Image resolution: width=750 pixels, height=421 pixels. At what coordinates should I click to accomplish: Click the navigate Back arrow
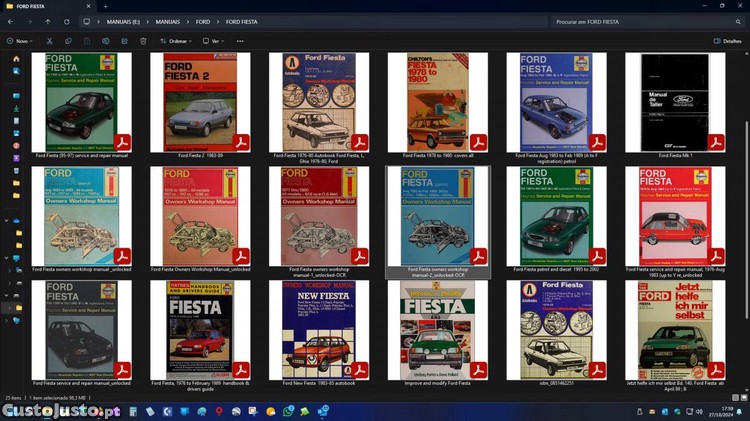12,21
